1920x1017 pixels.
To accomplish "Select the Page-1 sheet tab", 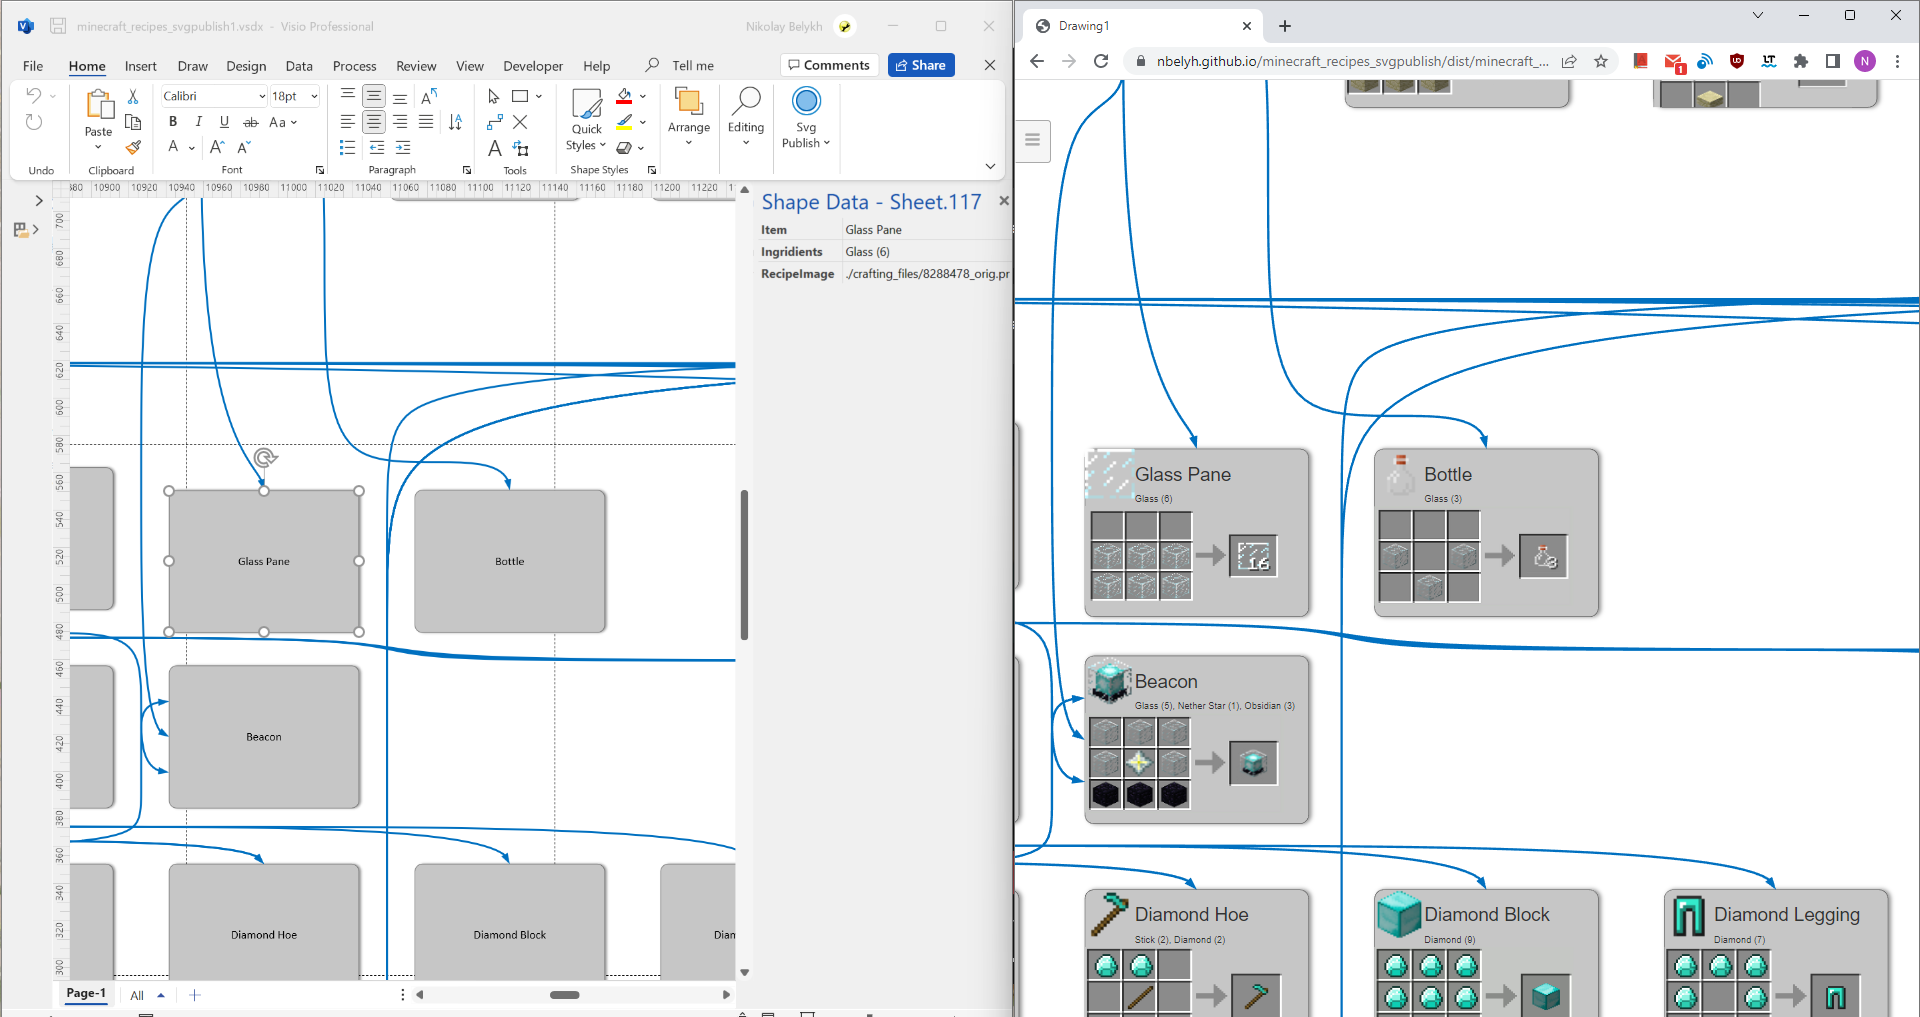I will point(86,993).
